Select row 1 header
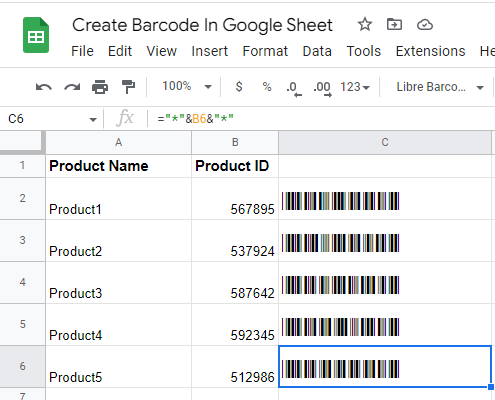Screen dimensions: 495x400 click(22, 166)
